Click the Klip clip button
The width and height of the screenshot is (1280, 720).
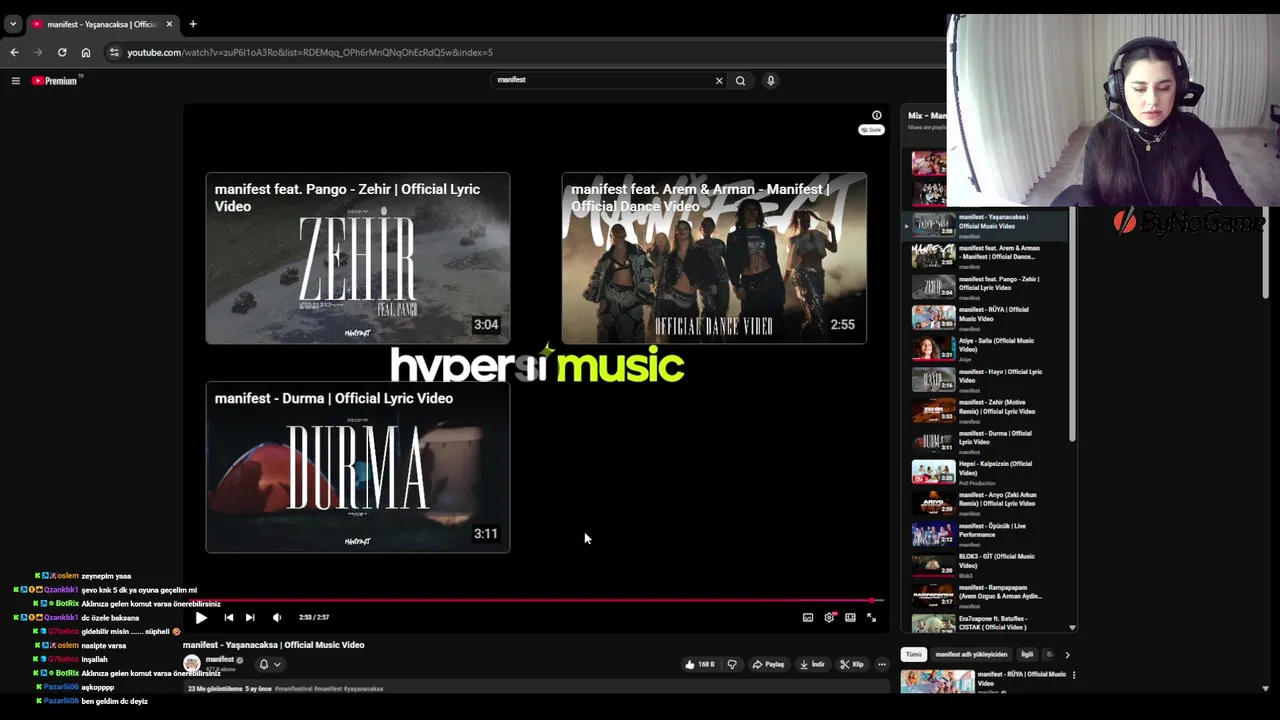[x=851, y=664]
